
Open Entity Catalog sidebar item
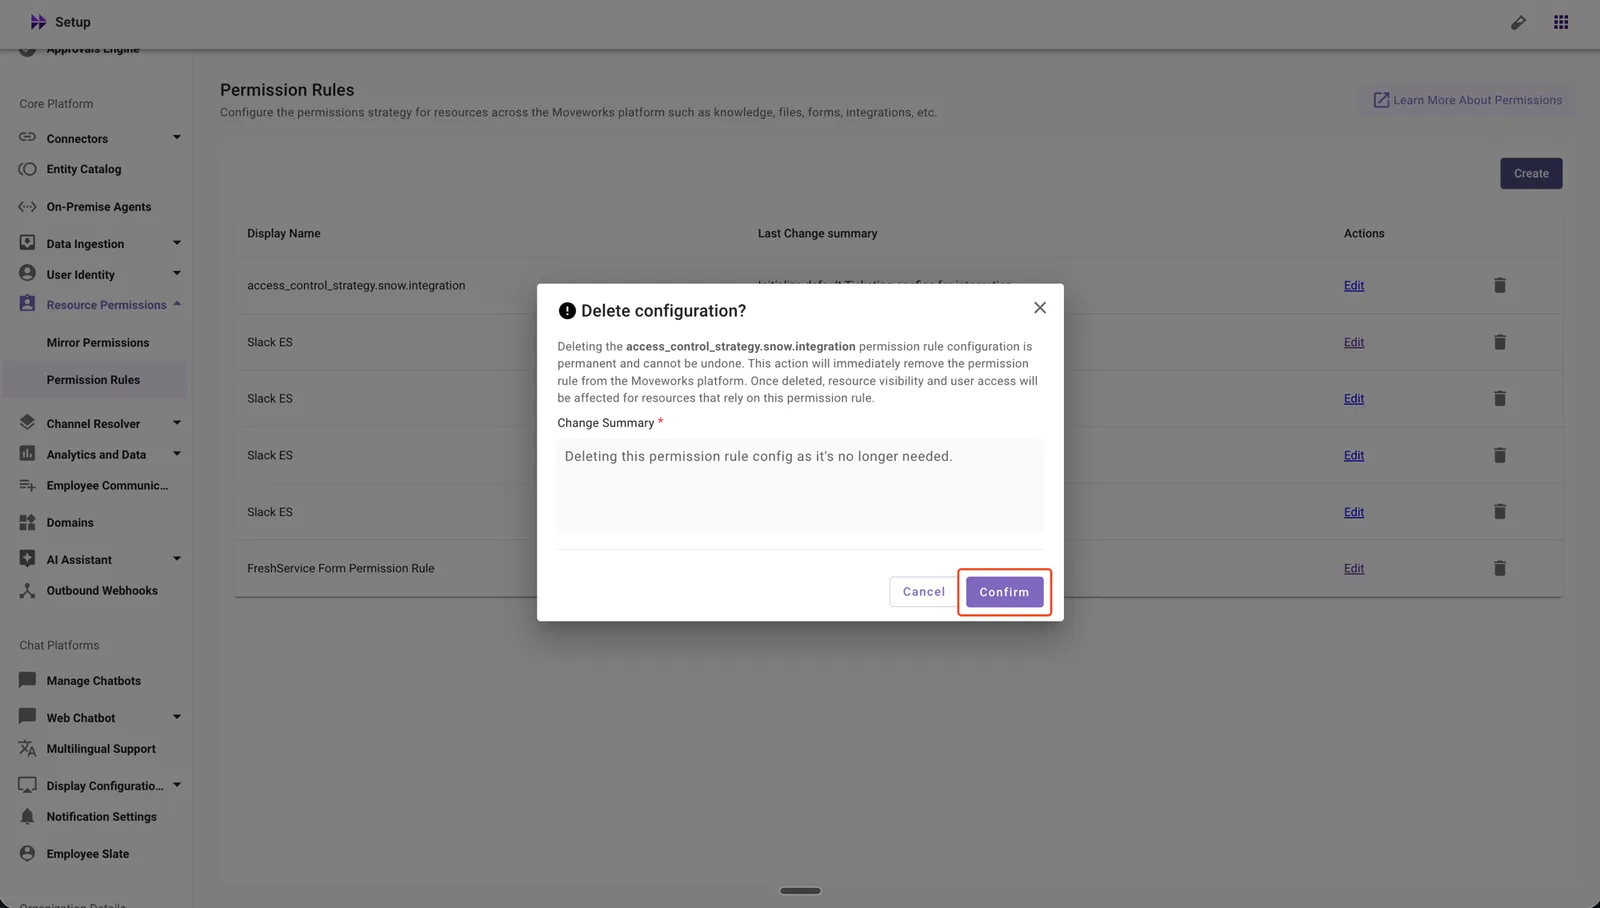coord(84,169)
